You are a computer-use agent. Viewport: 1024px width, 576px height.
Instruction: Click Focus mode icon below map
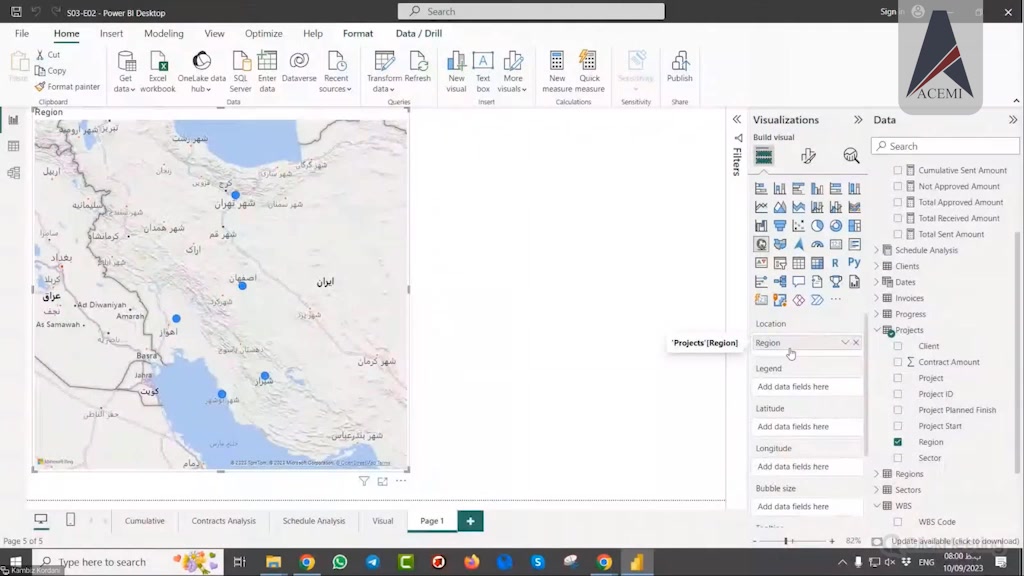tap(383, 481)
